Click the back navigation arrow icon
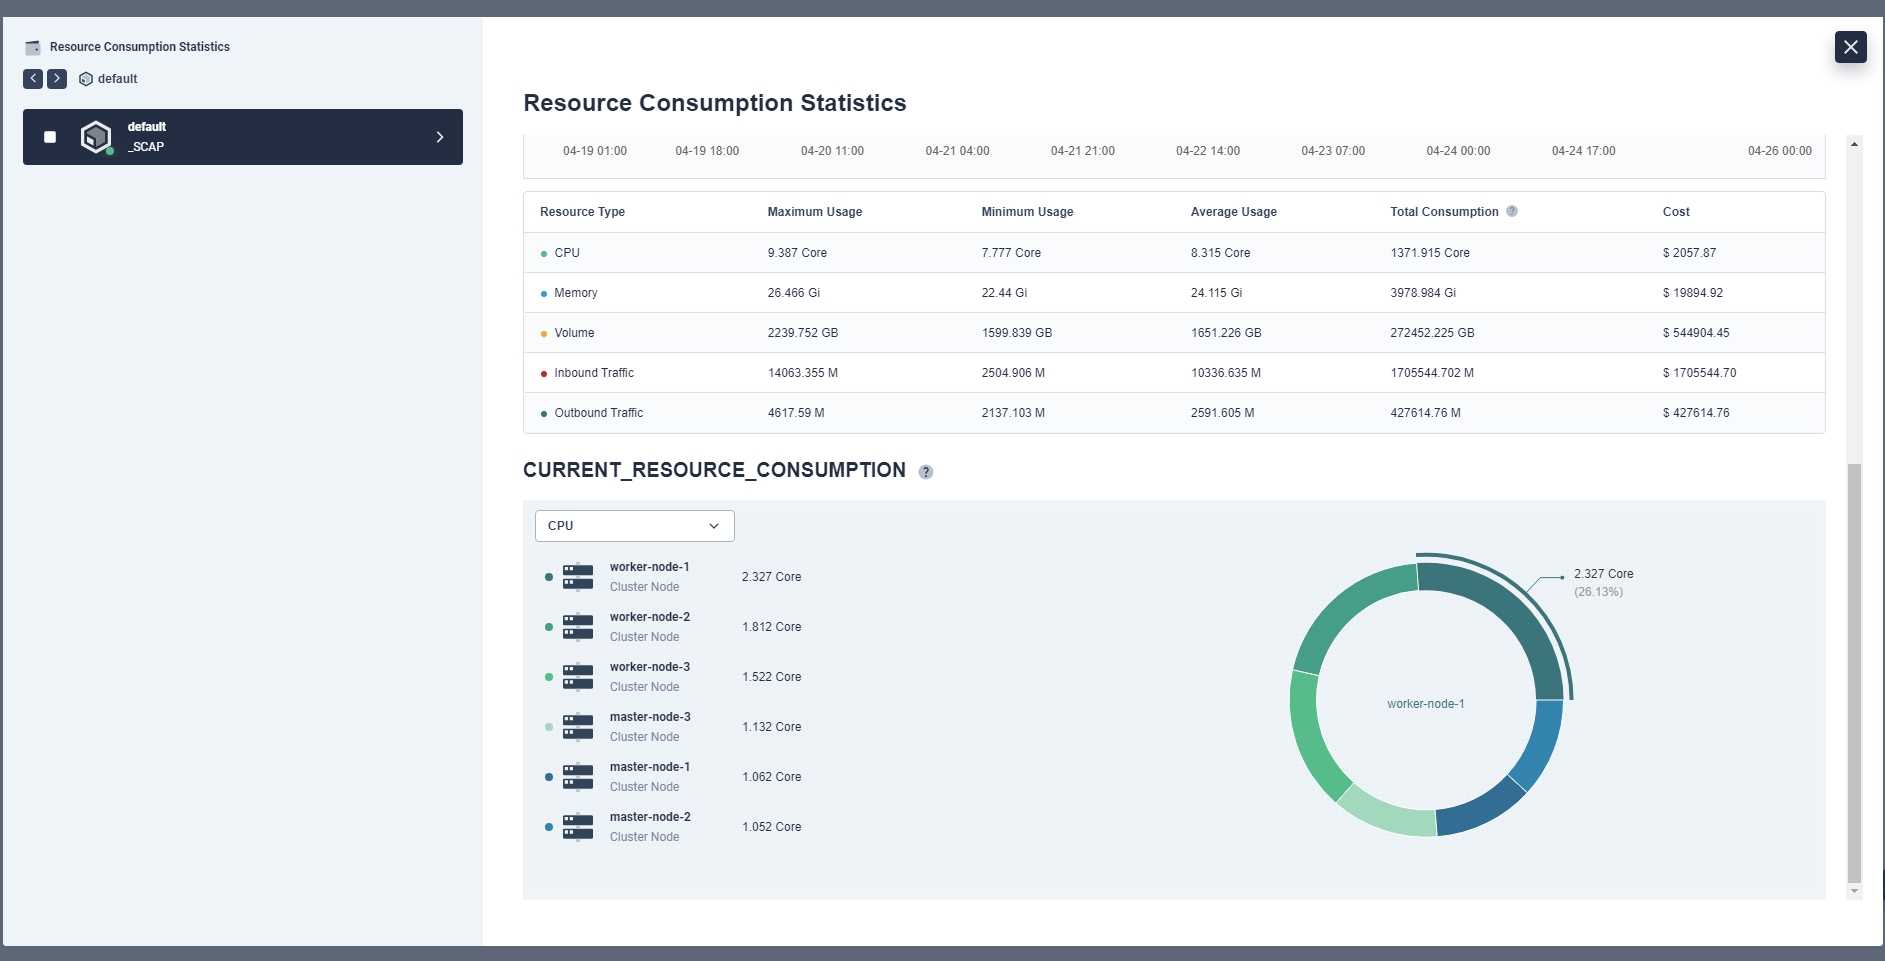Viewport: 1885px width, 961px height. (33, 79)
